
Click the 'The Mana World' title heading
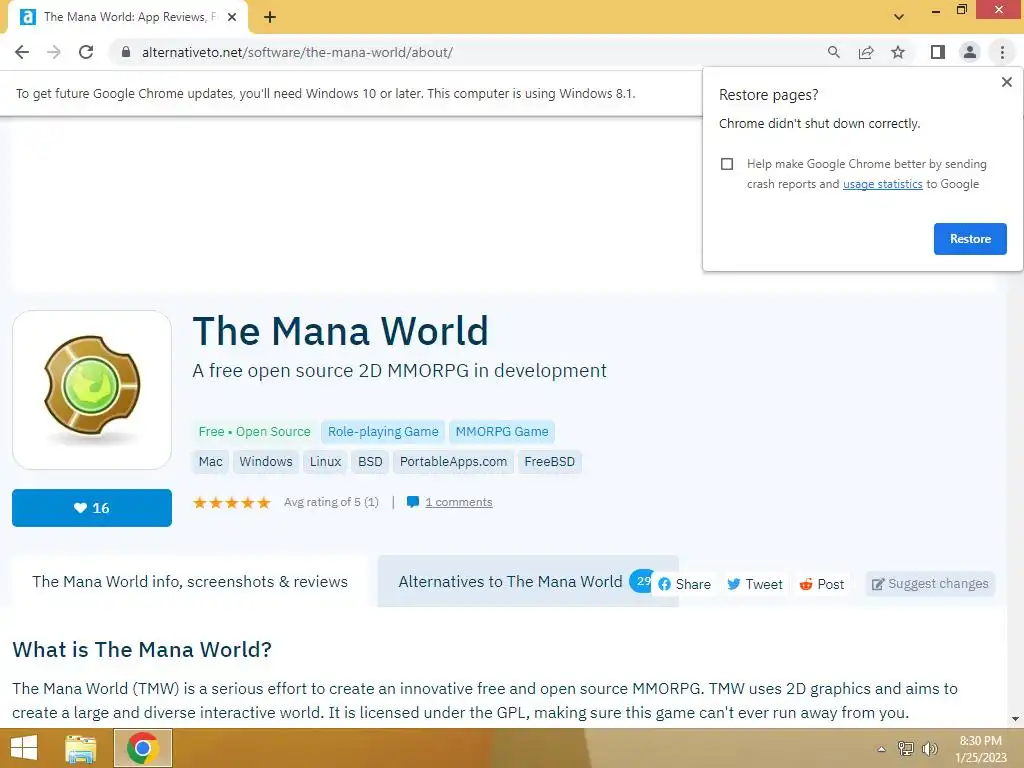340,331
